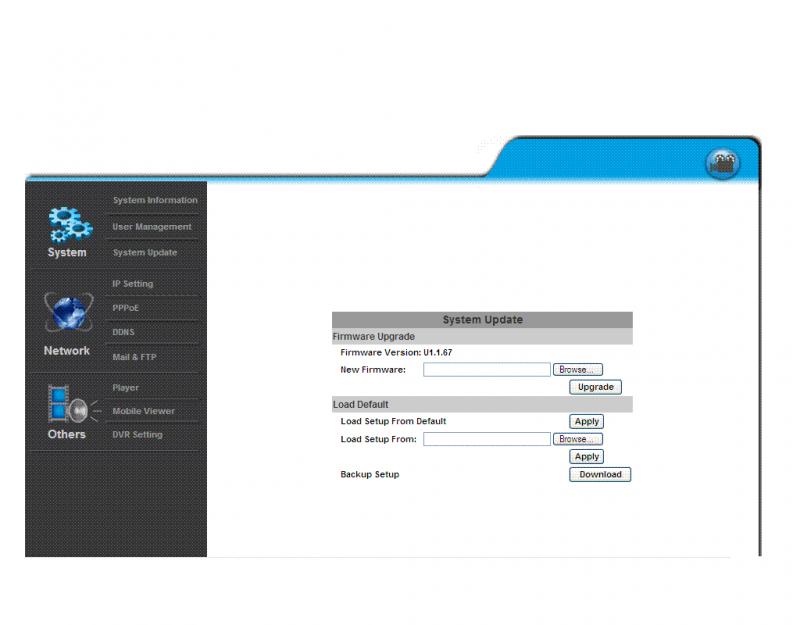This screenshot has width=800, height=625.
Task: Click the Load Setup From file field
Action: [486, 439]
